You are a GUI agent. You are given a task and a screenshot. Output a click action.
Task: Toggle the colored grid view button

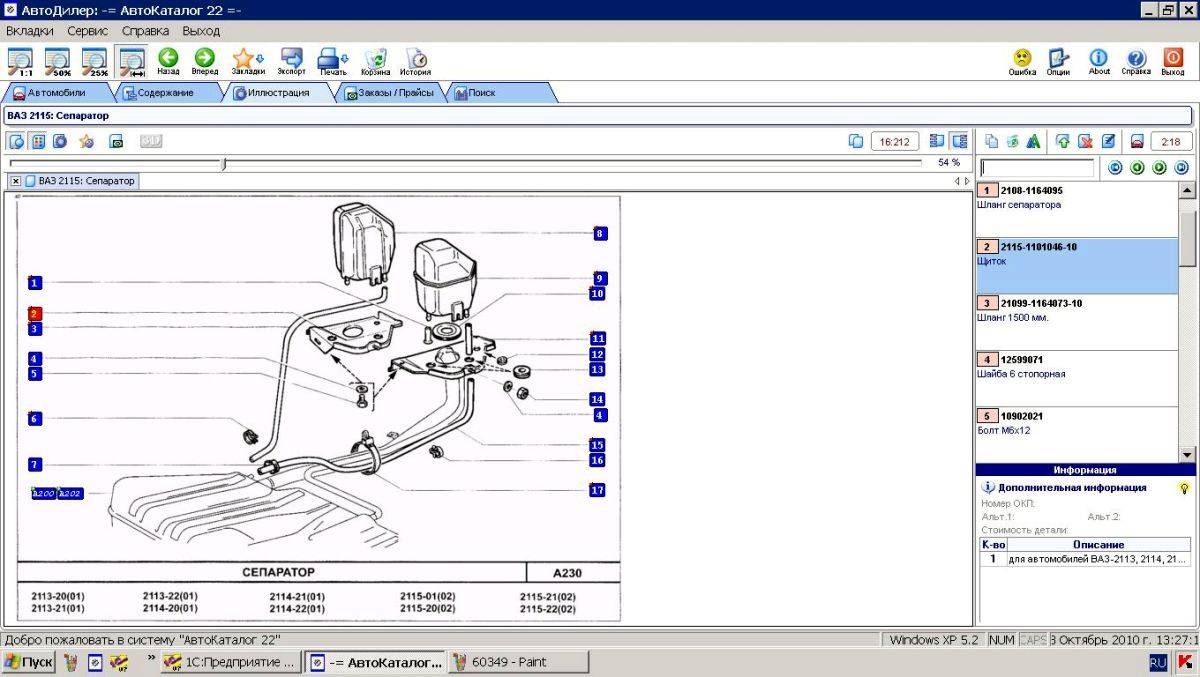(x=38, y=141)
